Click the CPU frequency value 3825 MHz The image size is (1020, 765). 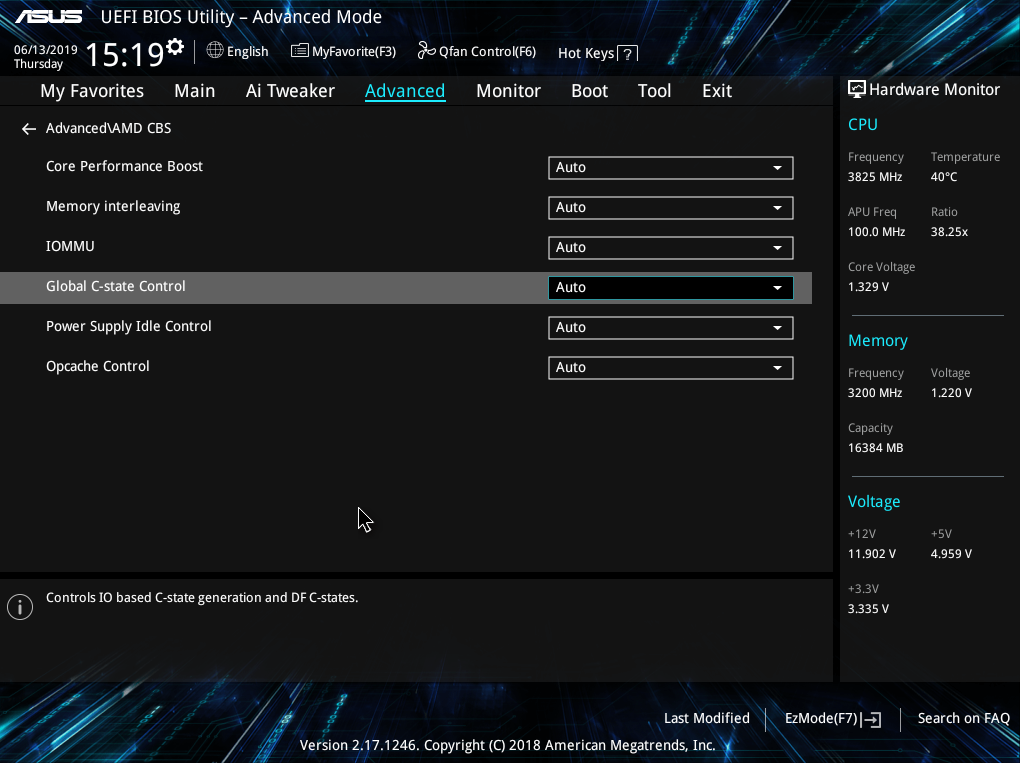(875, 177)
